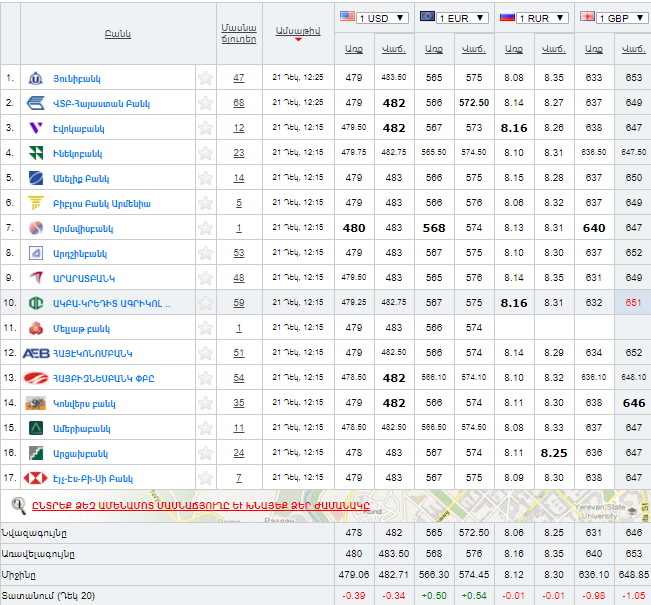Click the Արմսվիսբանկ bold 640 GBP value
This screenshot has width=651, height=605.
click(594, 228)
